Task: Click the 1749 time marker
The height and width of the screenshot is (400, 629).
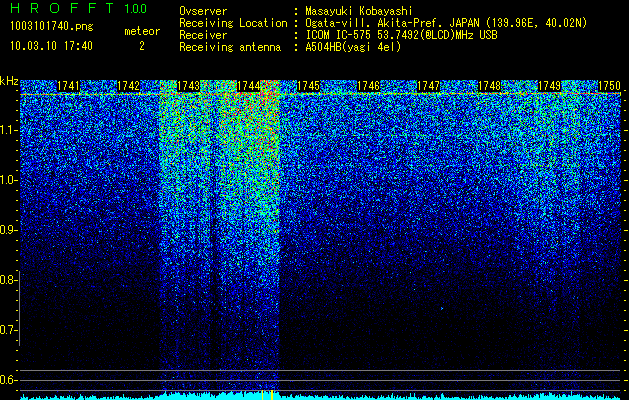Action: pyautogui.click(x=549, y=86)
